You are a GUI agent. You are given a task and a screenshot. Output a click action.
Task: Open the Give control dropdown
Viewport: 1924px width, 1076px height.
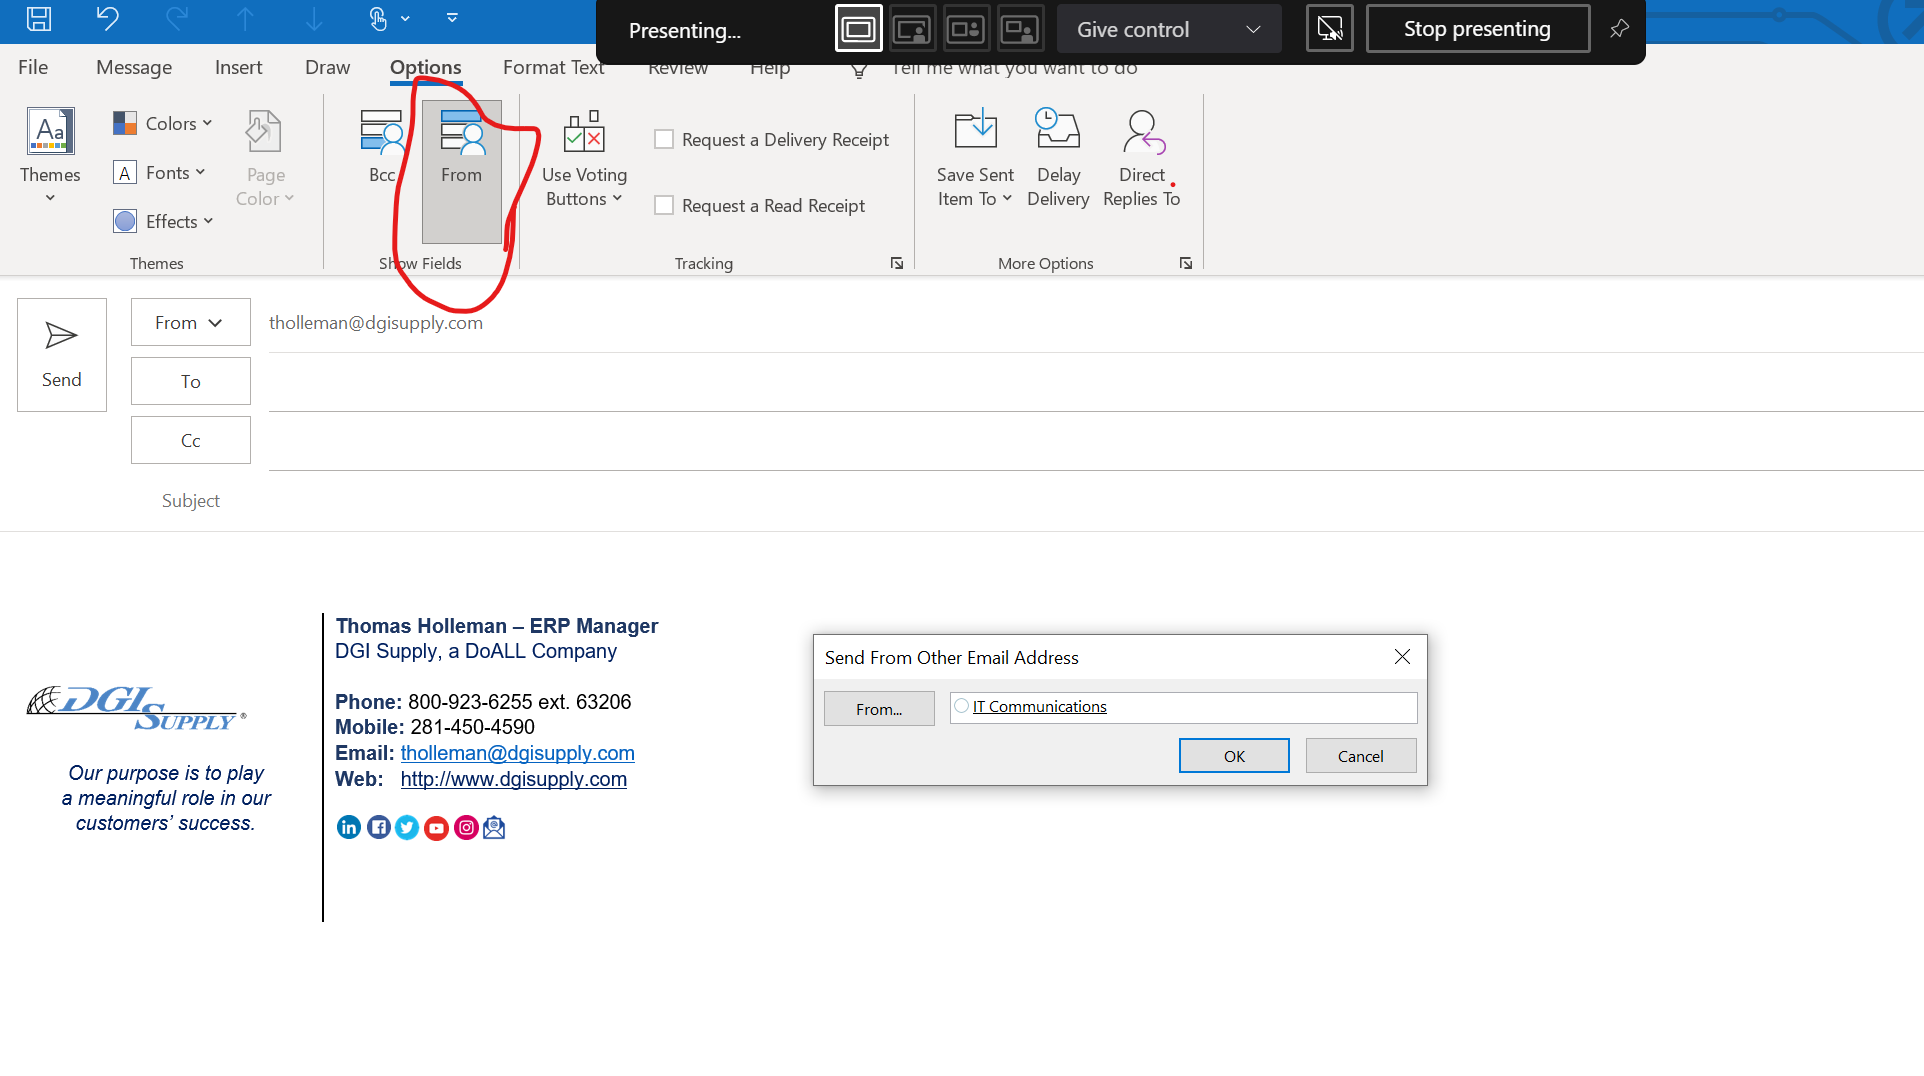(x=1168, y=30)
